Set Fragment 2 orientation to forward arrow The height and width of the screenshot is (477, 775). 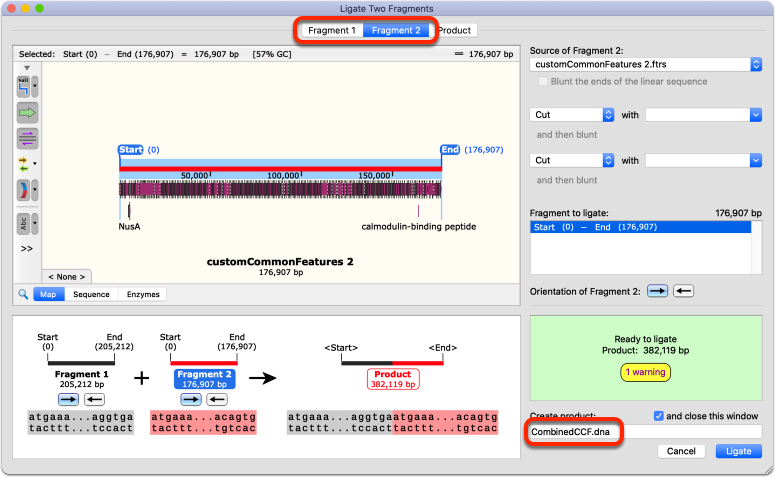pyautogui.click(x=657, y=291)
